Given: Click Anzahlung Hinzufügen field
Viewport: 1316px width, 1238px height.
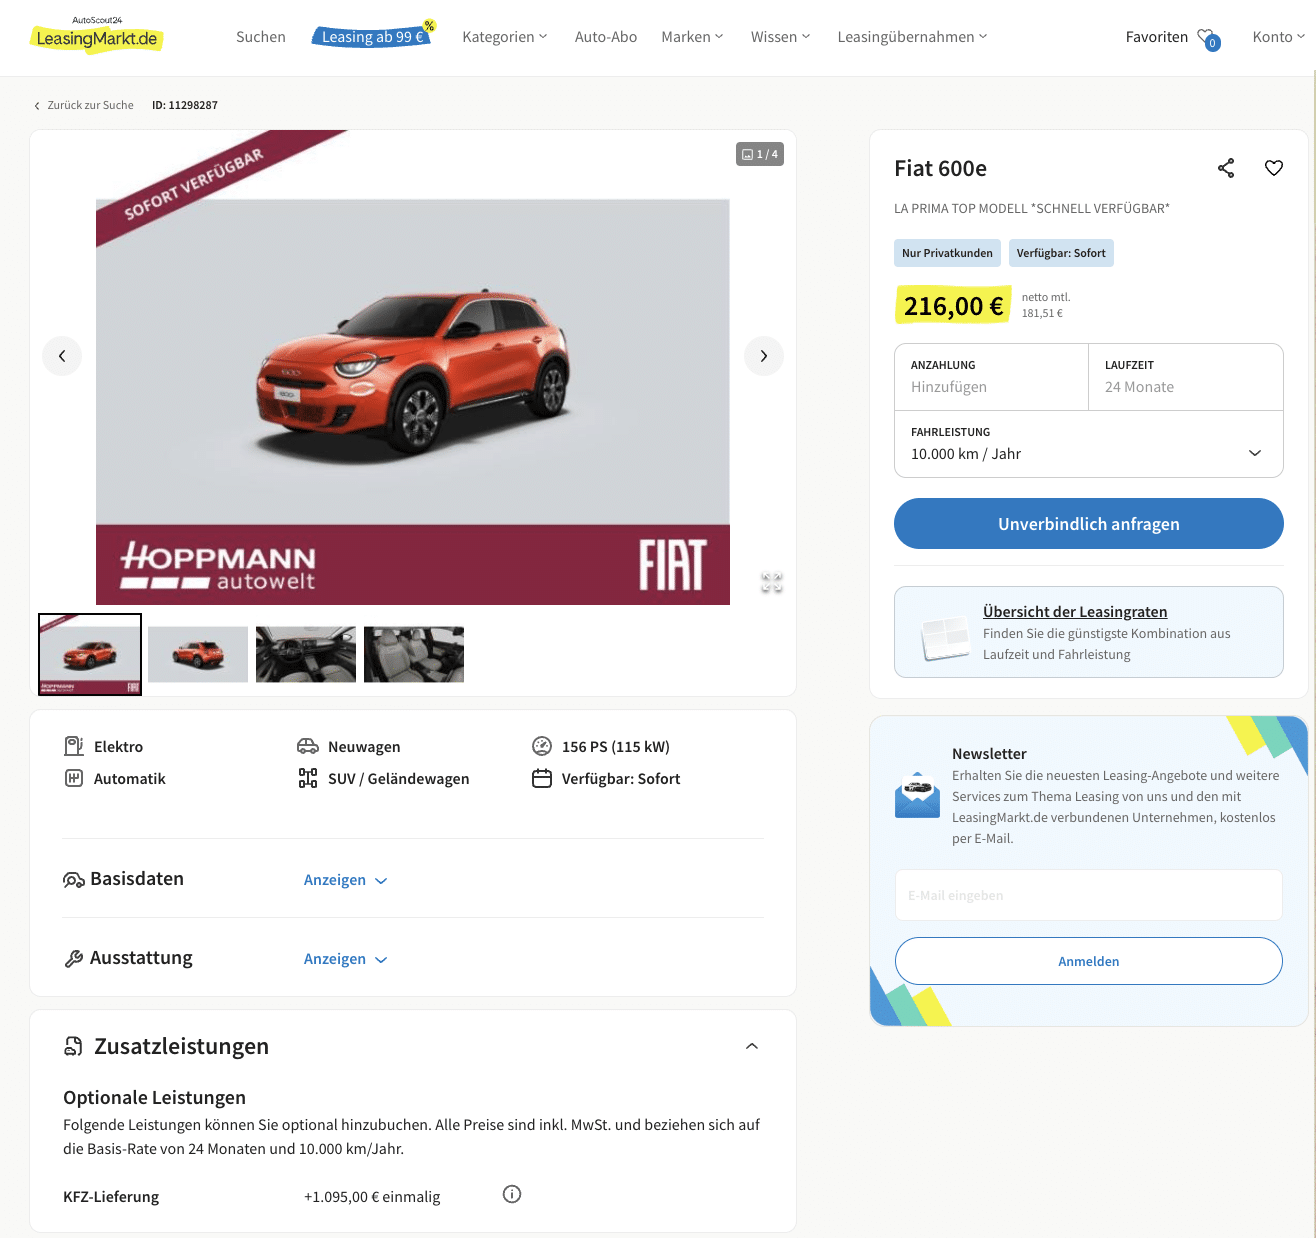Looking at the screenshot, I should (x=991, y=377).
